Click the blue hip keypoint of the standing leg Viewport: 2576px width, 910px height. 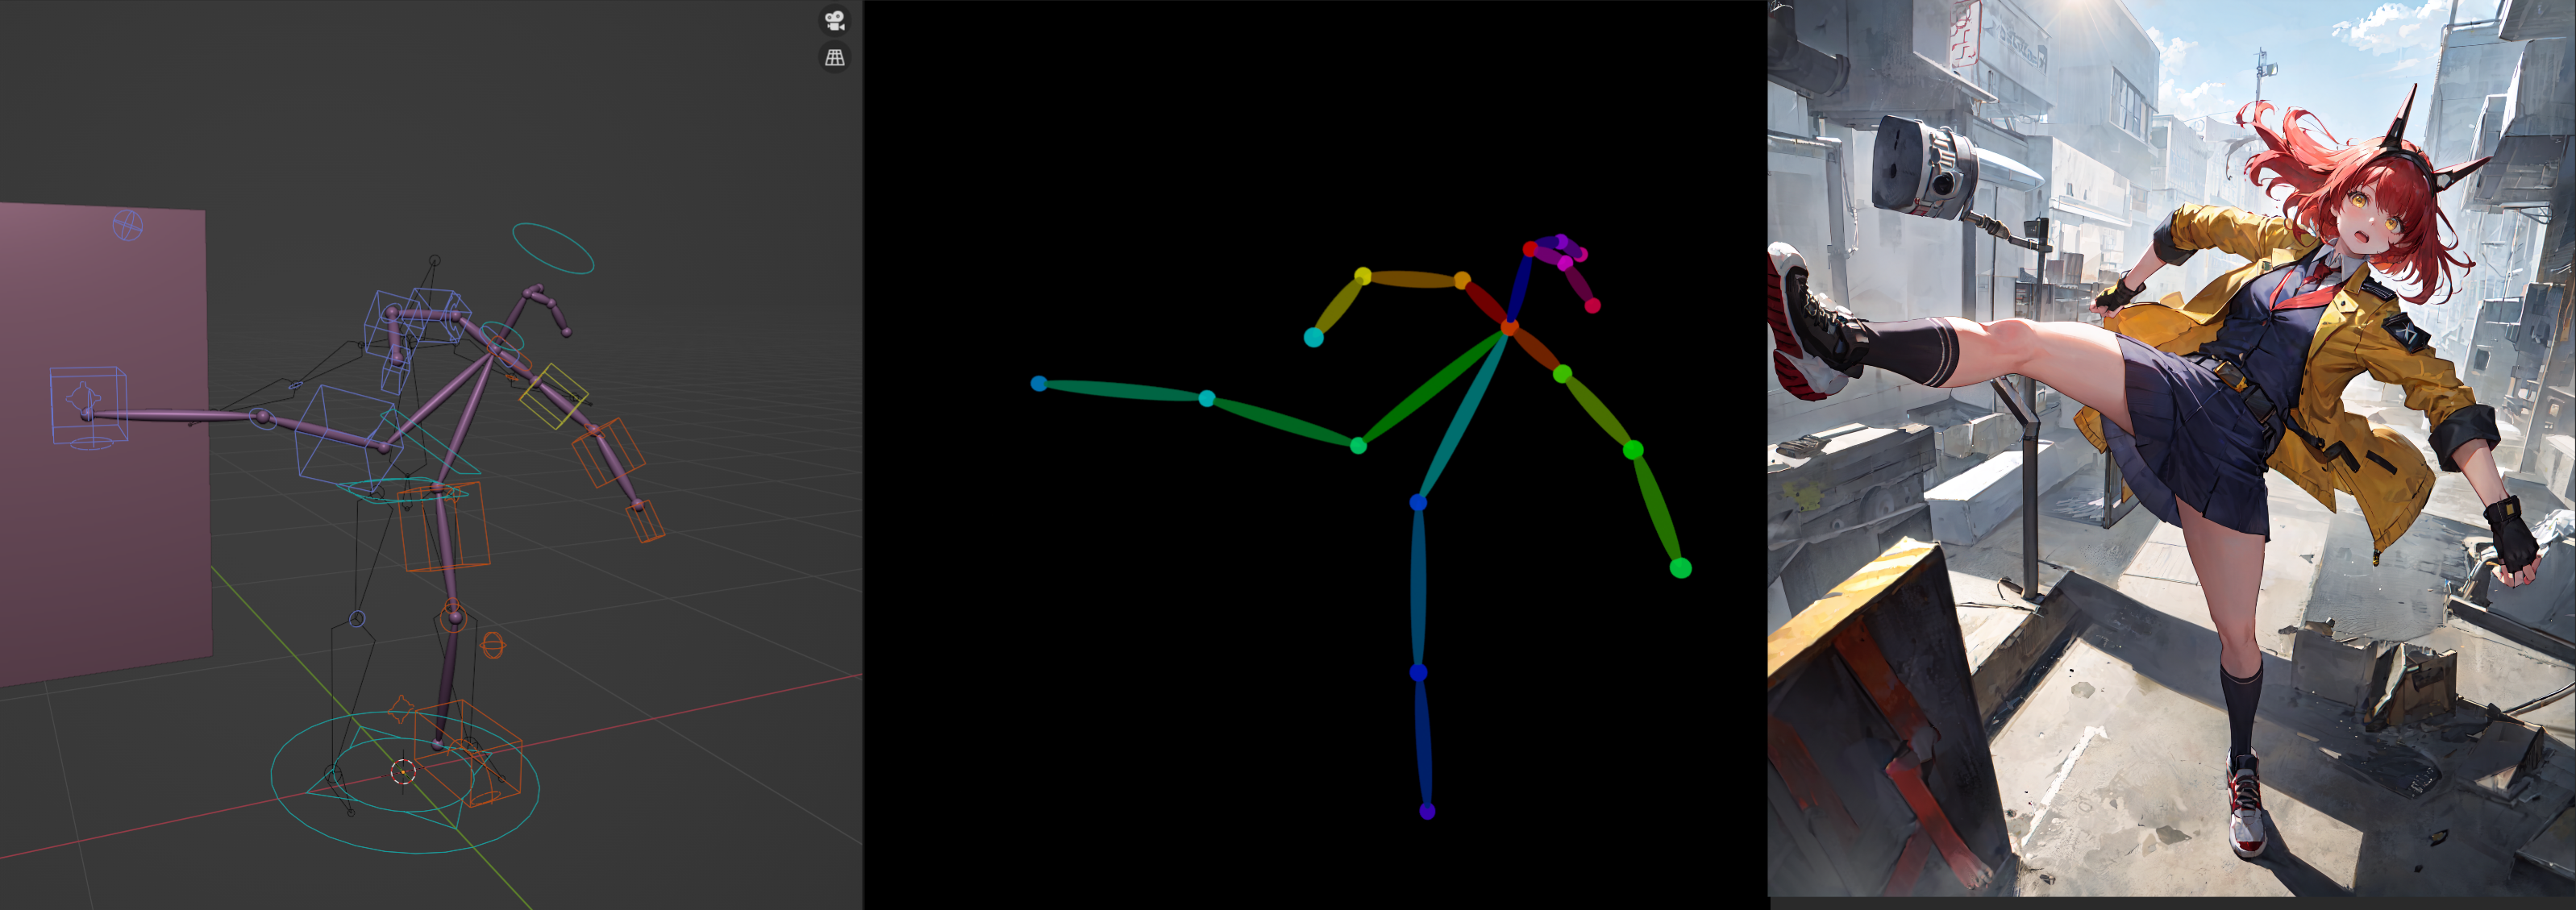coord(1418,503)
